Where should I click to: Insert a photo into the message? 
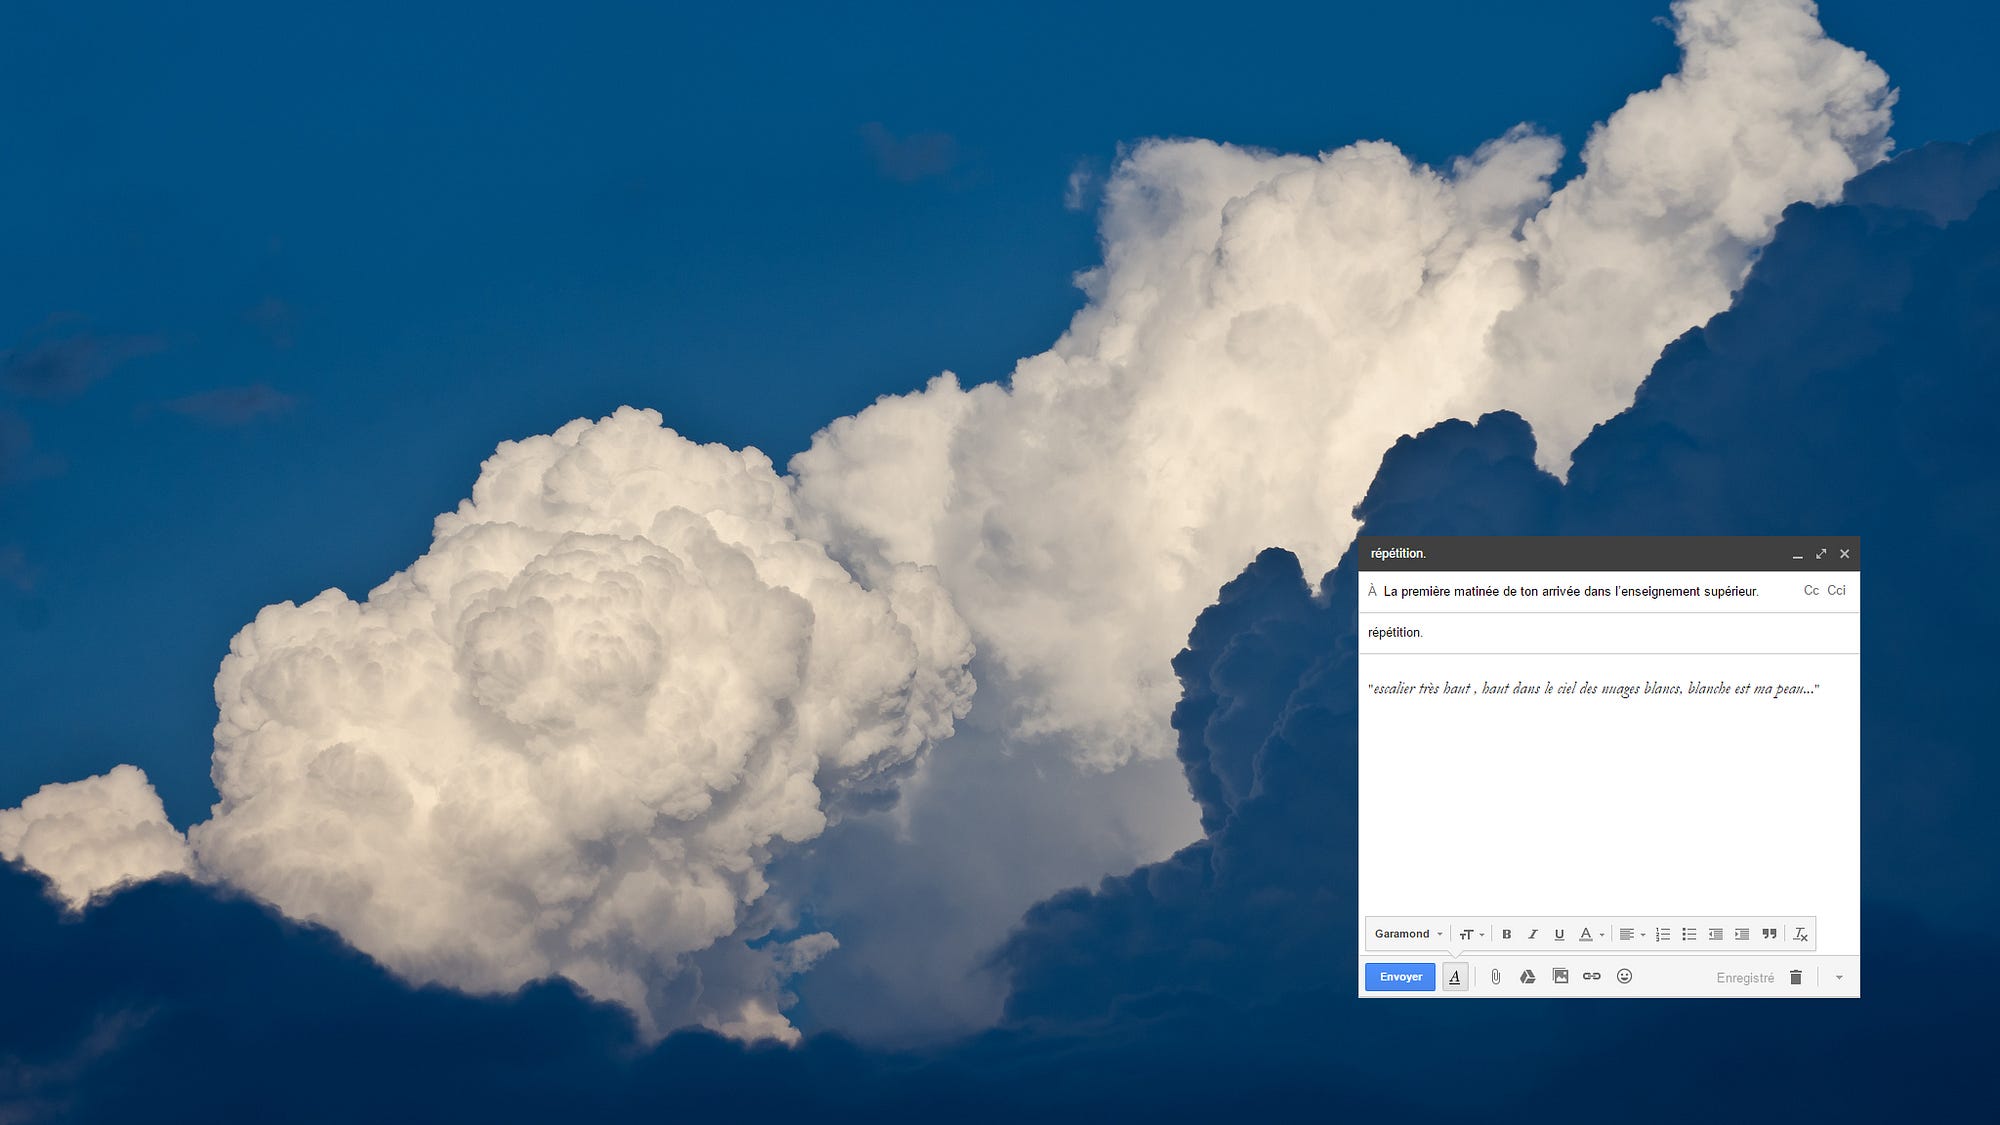pos(1560,976)
